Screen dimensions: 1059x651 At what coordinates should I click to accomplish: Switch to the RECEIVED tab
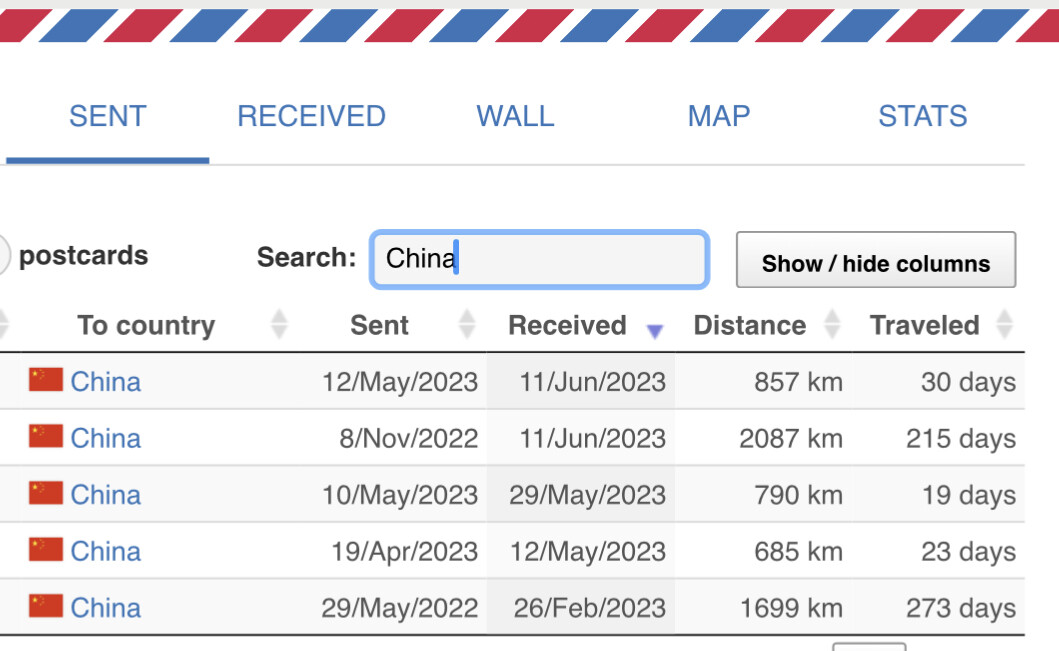pos(311,116)
